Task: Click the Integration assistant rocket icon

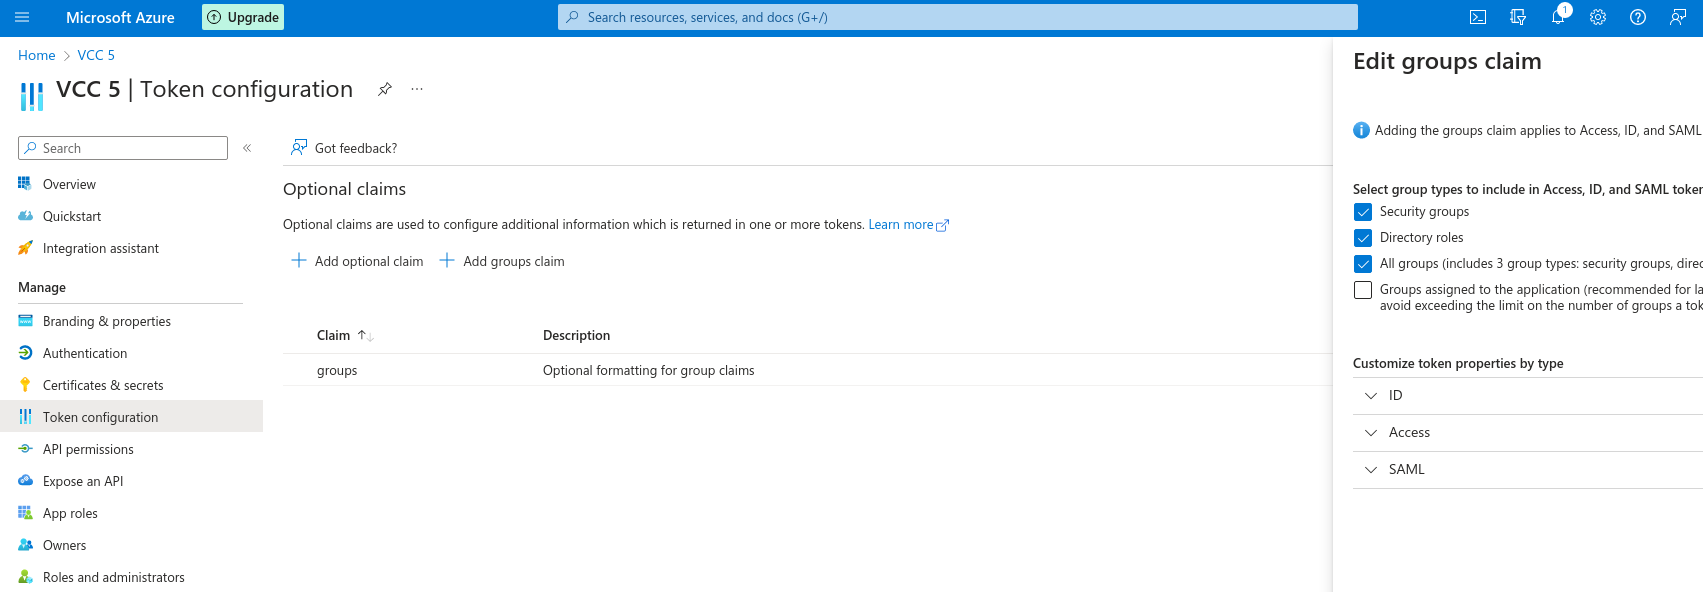Action: pyautogui.click(x=25, y=248)
